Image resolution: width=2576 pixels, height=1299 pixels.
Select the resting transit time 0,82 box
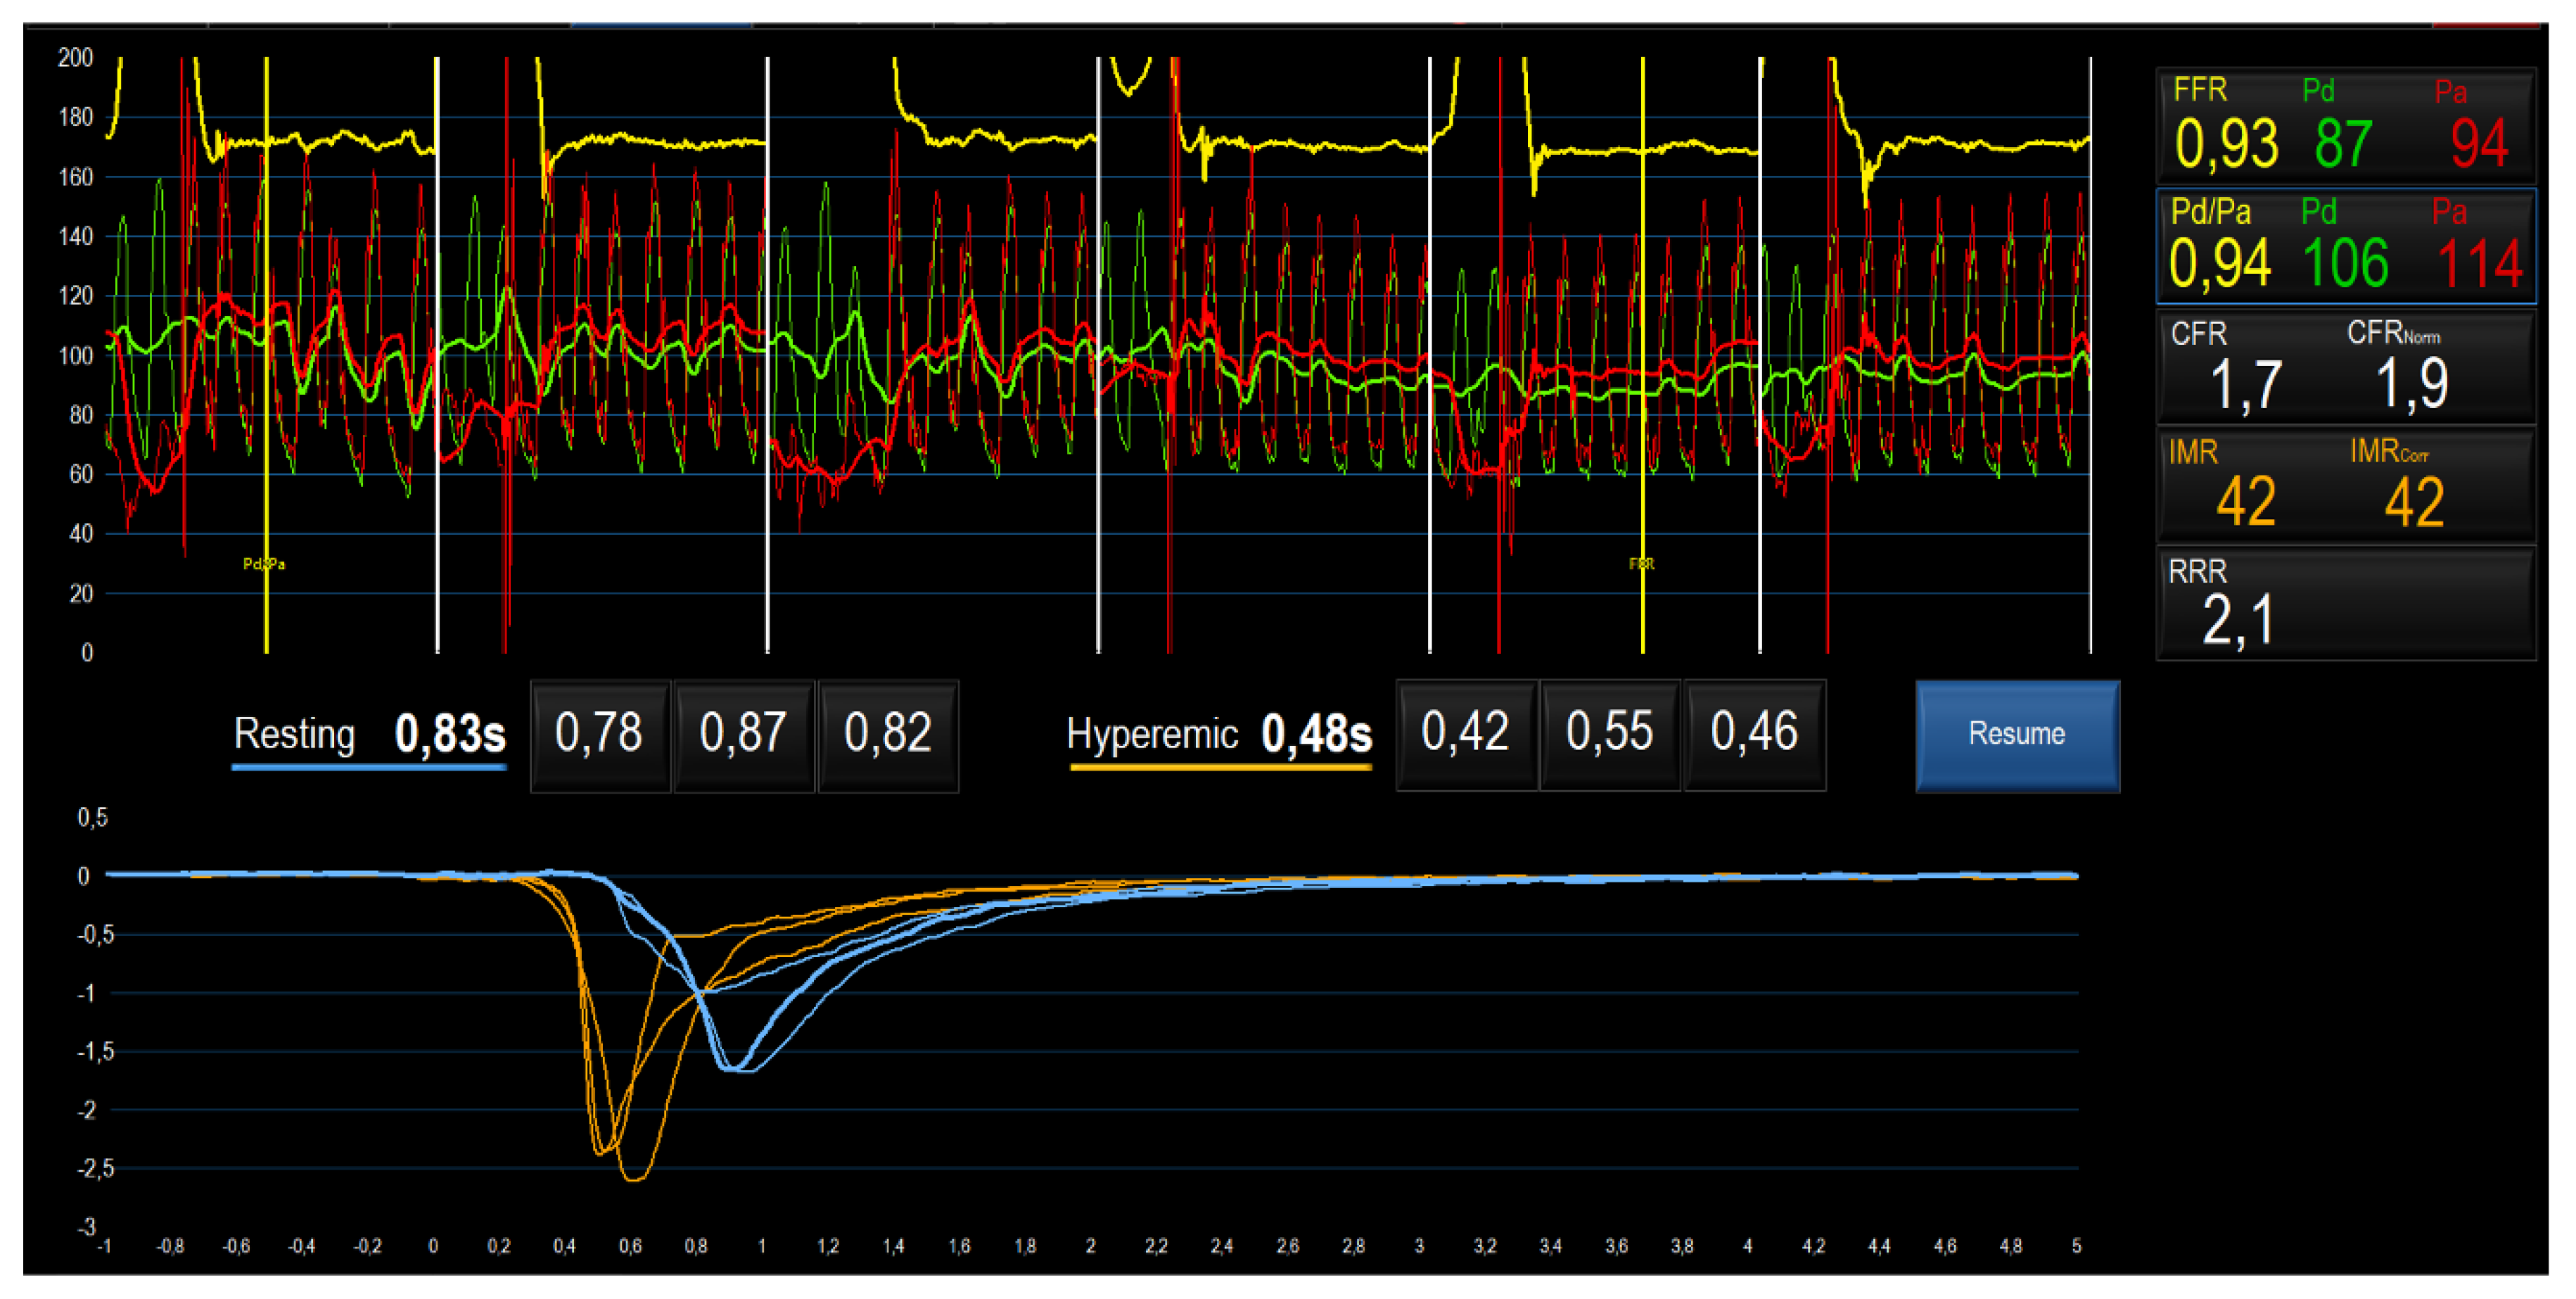click(887, 735)
